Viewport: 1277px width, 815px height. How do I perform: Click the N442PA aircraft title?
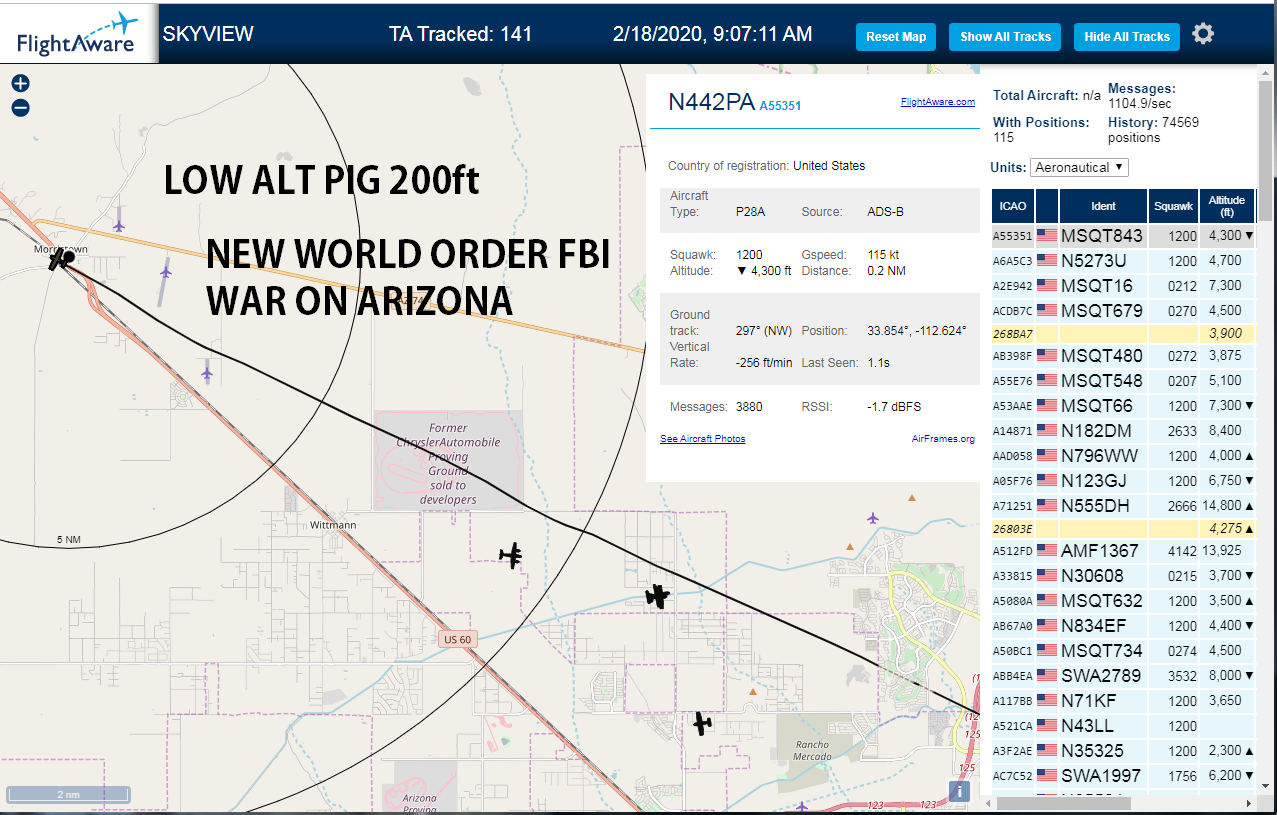click(711, 102)
